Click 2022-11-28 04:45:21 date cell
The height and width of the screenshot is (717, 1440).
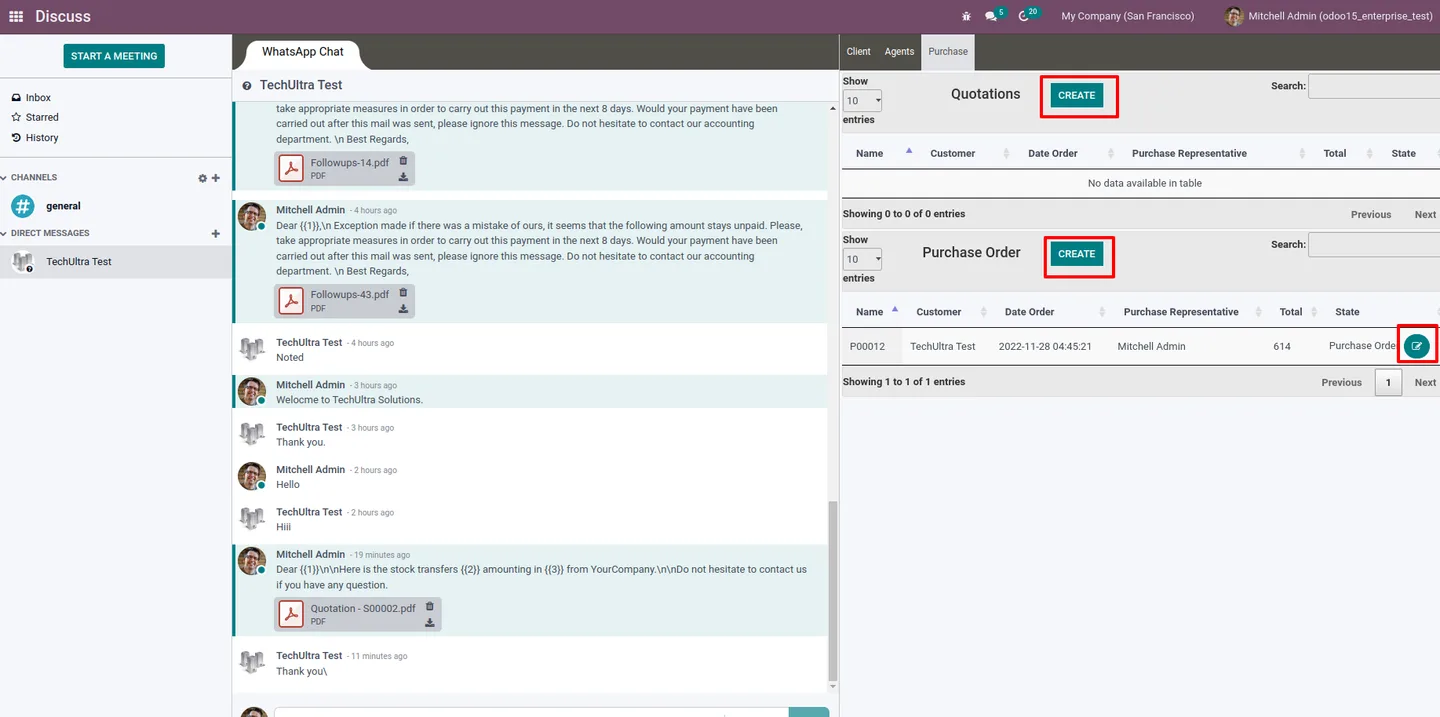1045,346
